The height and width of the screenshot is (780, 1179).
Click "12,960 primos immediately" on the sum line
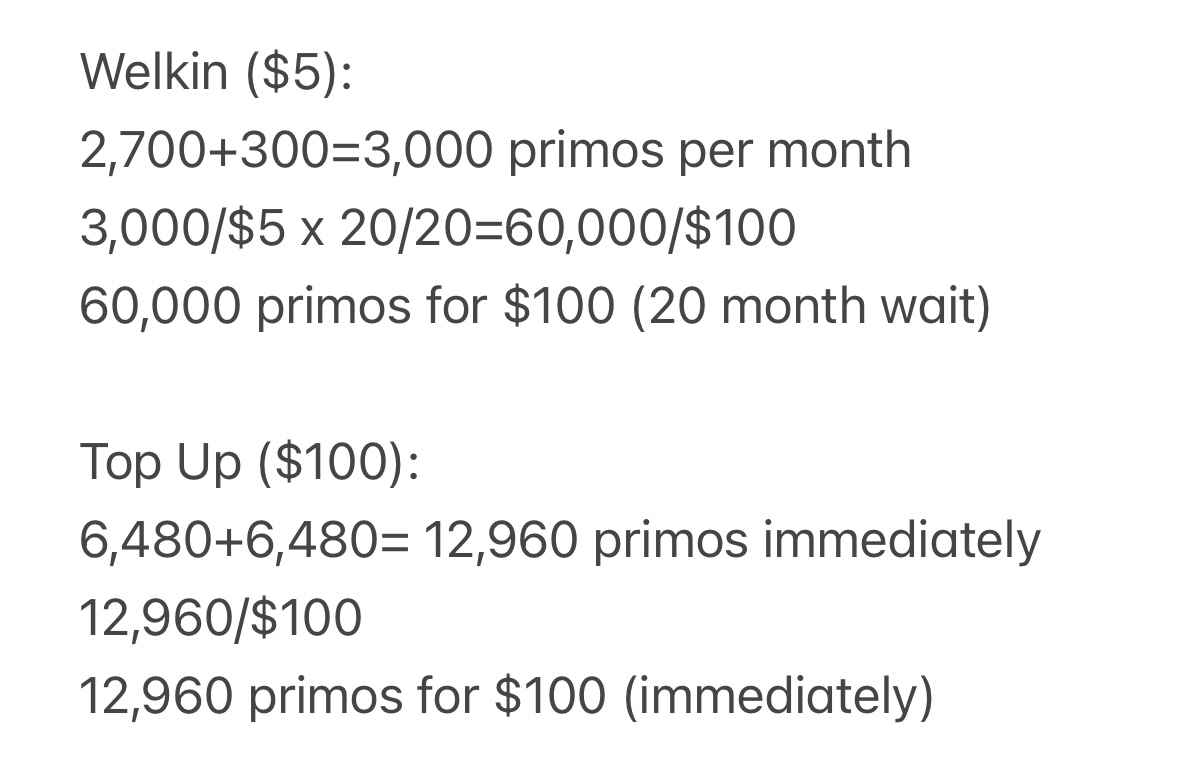[732, 542]
